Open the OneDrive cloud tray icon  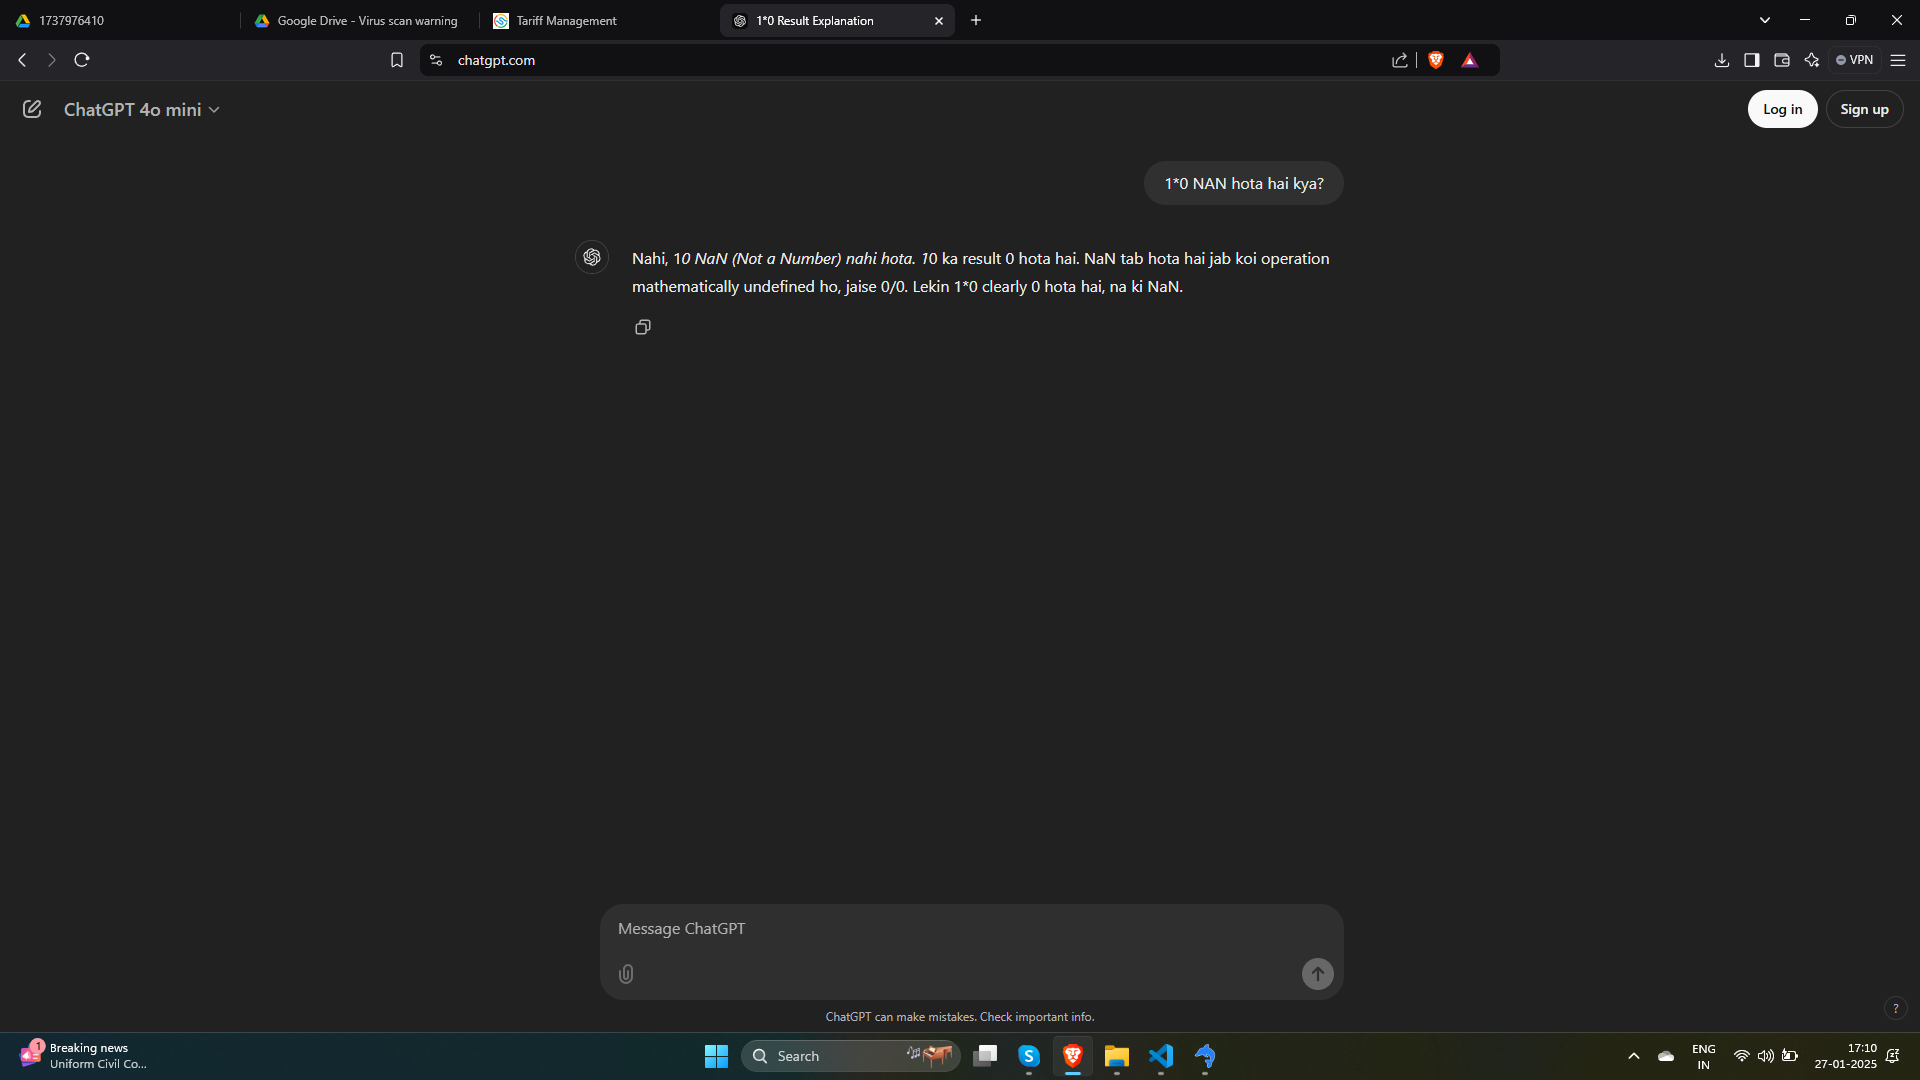click(1666, 1056)
